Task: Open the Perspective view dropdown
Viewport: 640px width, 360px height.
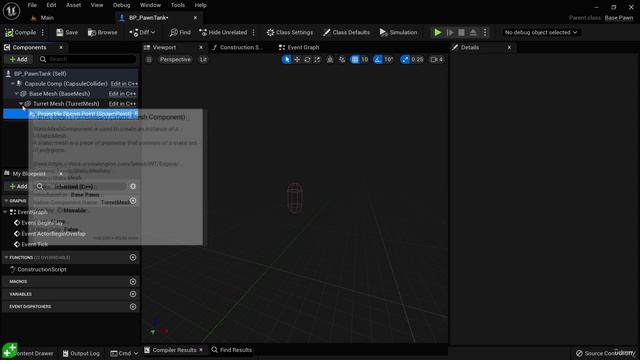Action: (175, 60)
